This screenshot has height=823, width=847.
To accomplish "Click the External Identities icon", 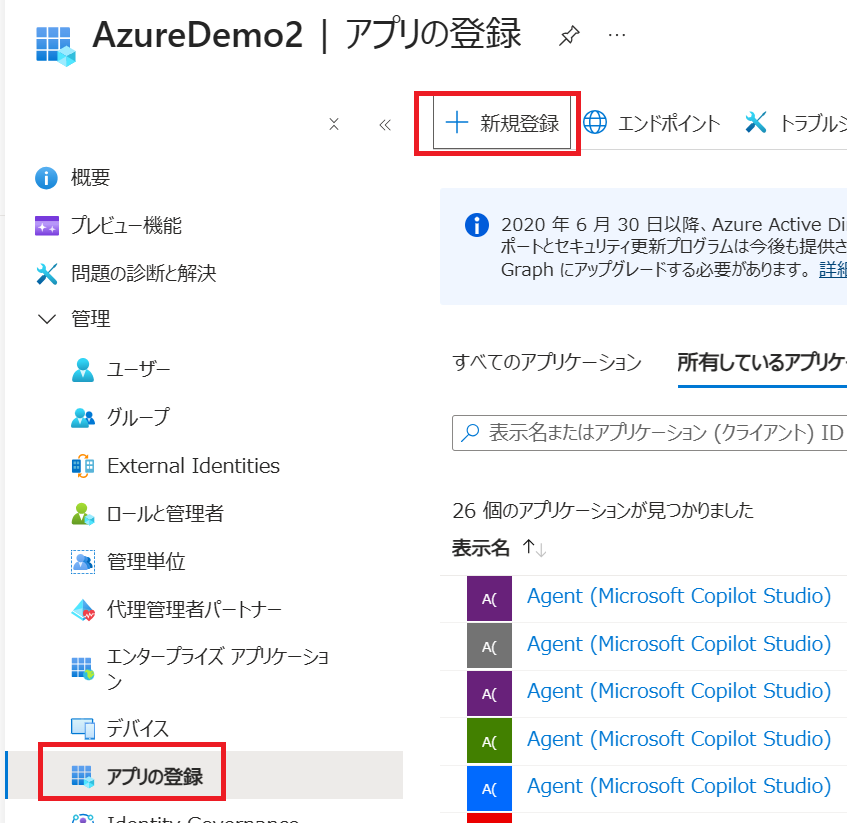I will [83, 466].
